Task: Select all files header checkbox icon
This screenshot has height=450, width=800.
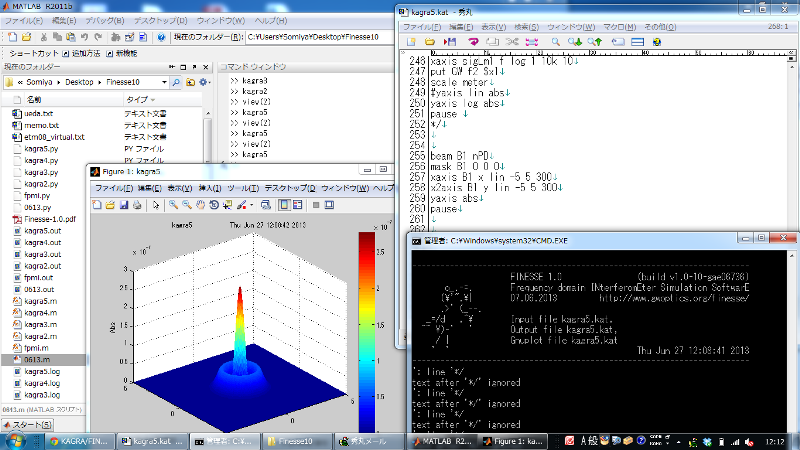Action: point(17,99)
